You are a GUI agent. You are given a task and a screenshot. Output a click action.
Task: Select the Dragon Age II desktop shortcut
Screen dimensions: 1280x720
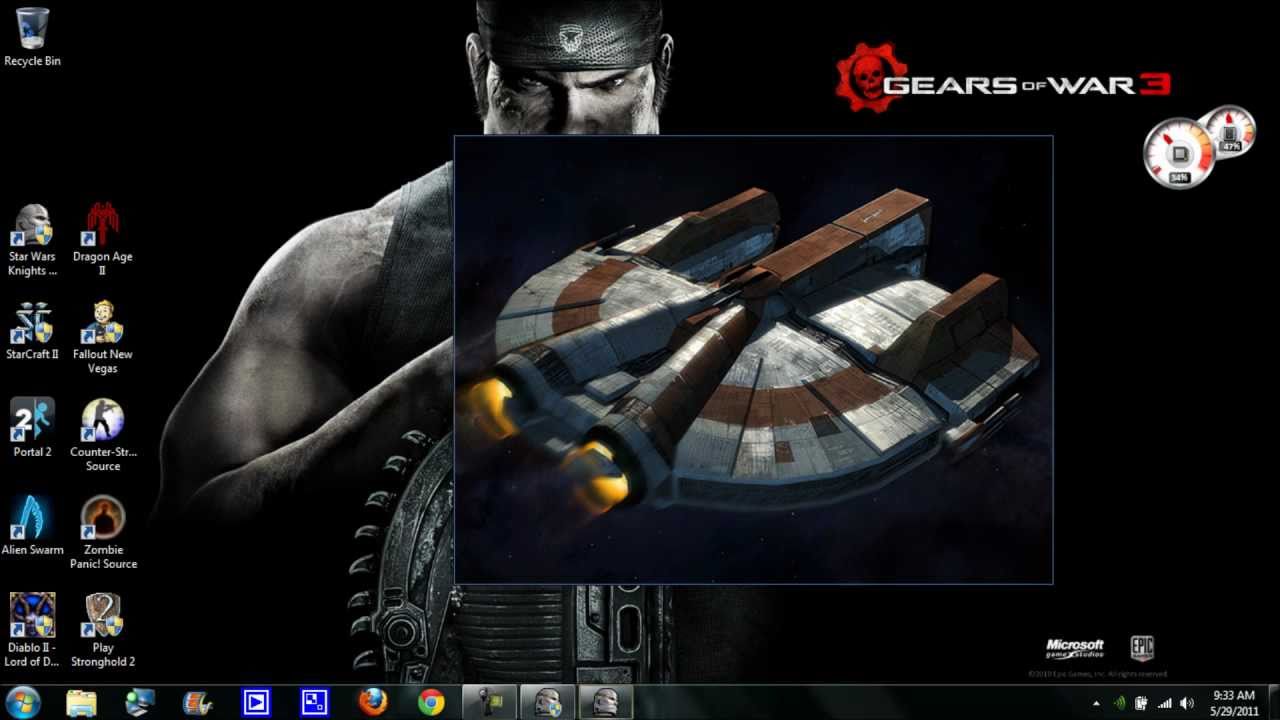point(102,240)
